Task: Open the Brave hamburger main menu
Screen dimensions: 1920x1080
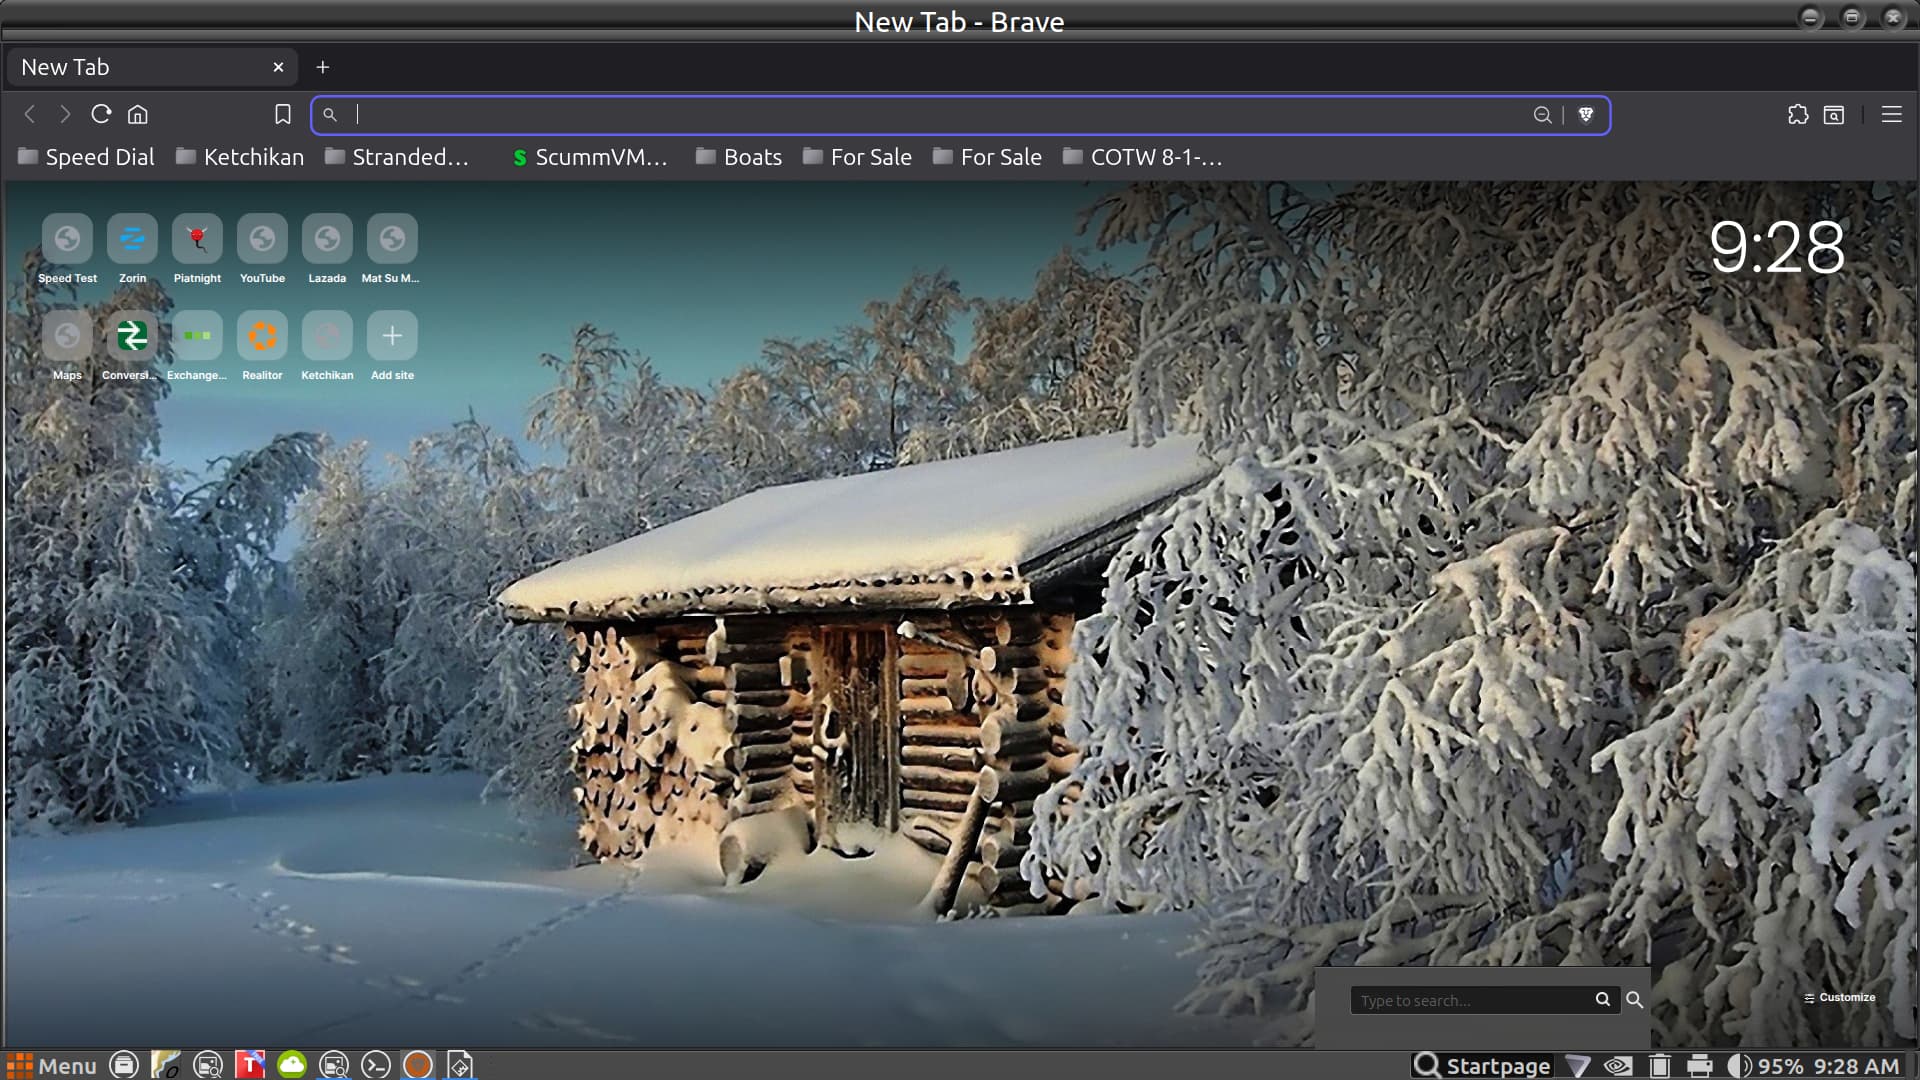Action: [x=1891, y=114]
